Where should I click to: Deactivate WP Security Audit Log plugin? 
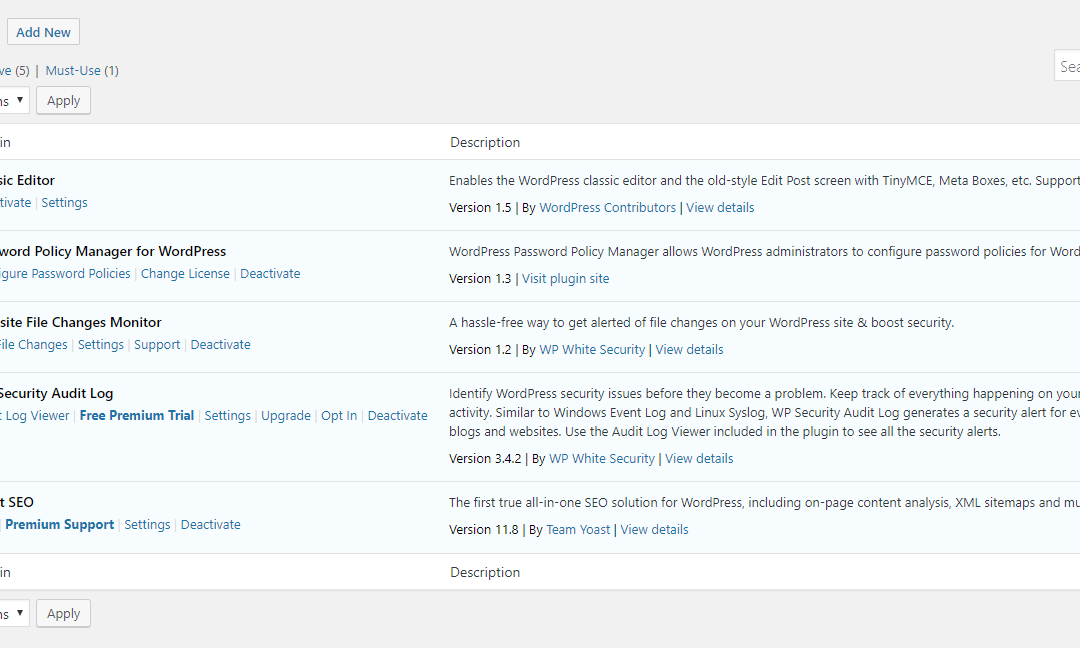pos(397,415)
